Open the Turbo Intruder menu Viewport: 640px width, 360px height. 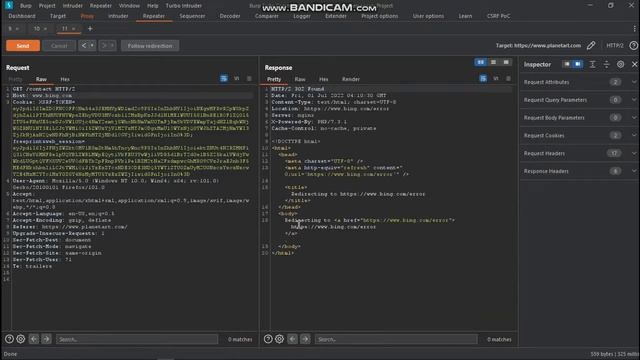pos(184,6)
